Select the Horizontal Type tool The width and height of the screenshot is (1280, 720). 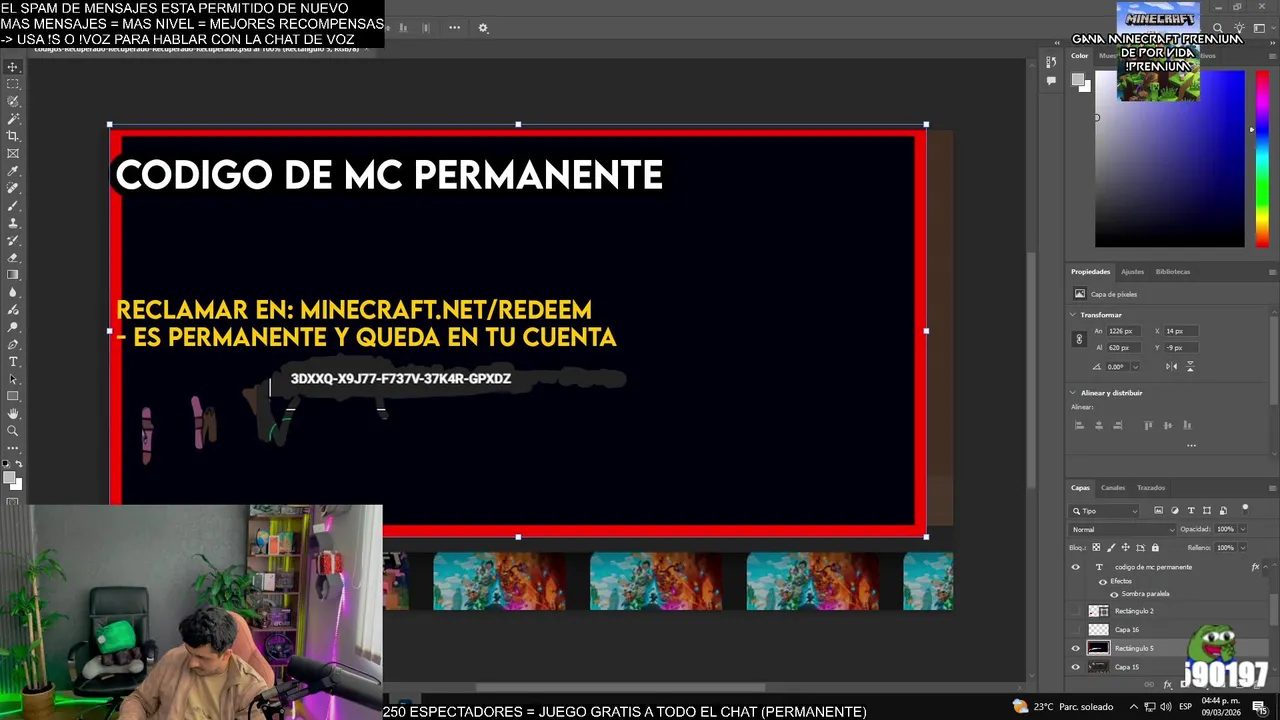coord(13,361)
